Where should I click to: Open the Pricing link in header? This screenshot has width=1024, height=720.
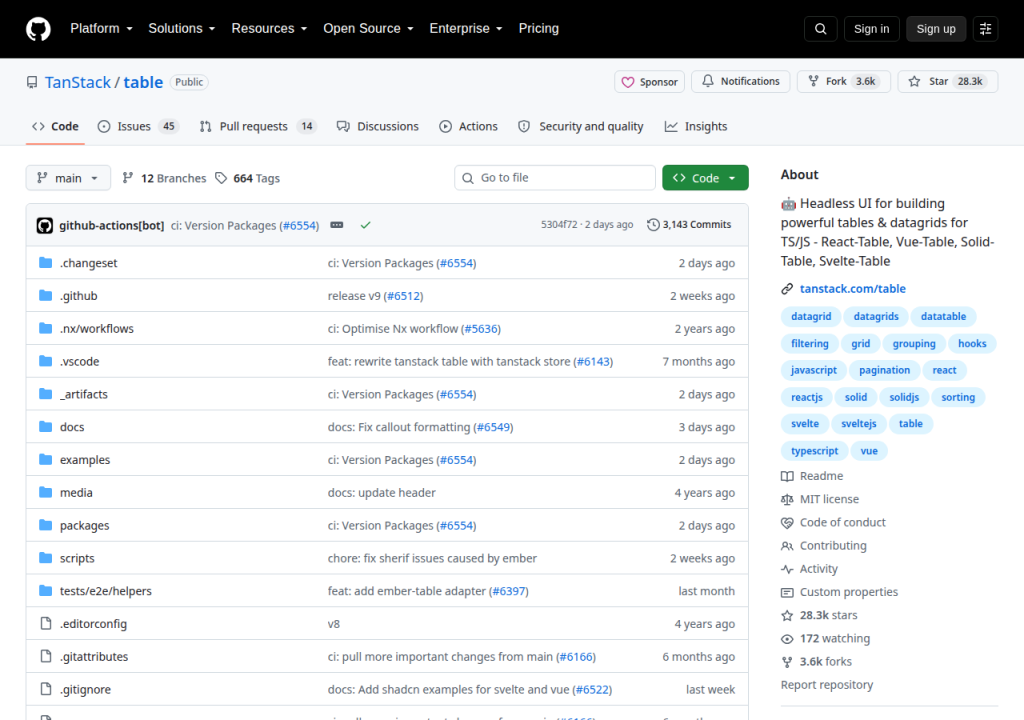(x=538, y=29)
